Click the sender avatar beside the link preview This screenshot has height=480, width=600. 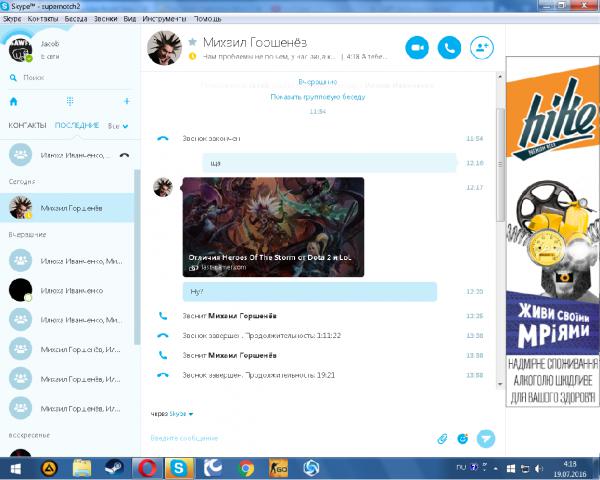(163, 187)
